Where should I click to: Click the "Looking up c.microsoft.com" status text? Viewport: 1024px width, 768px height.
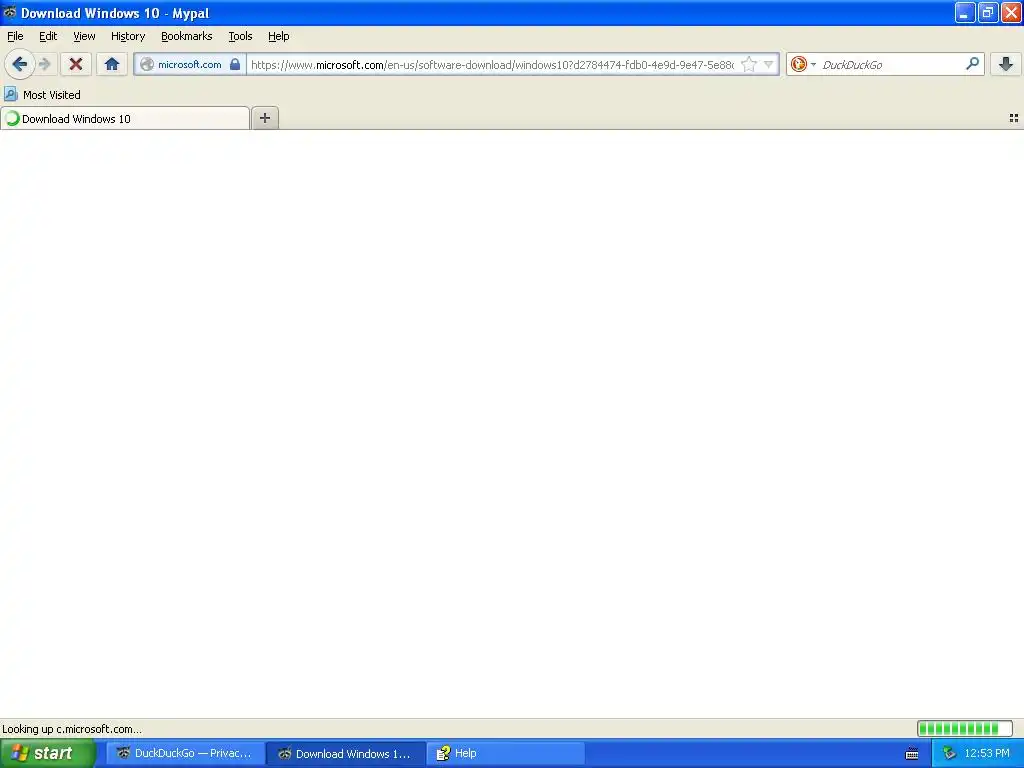(x=72, y=729)
